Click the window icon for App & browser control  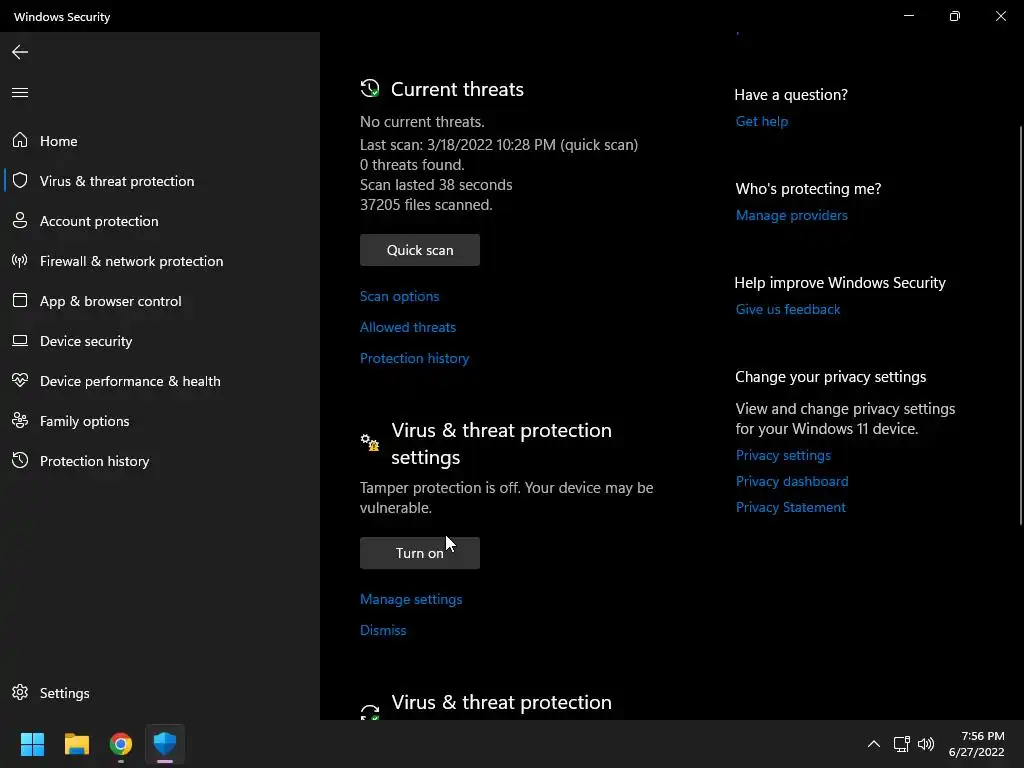pos(20,300)
